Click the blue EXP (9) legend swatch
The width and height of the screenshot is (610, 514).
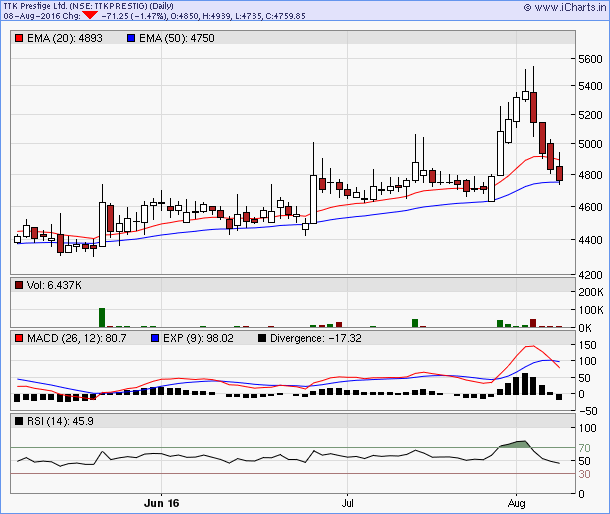pos(155,338)
